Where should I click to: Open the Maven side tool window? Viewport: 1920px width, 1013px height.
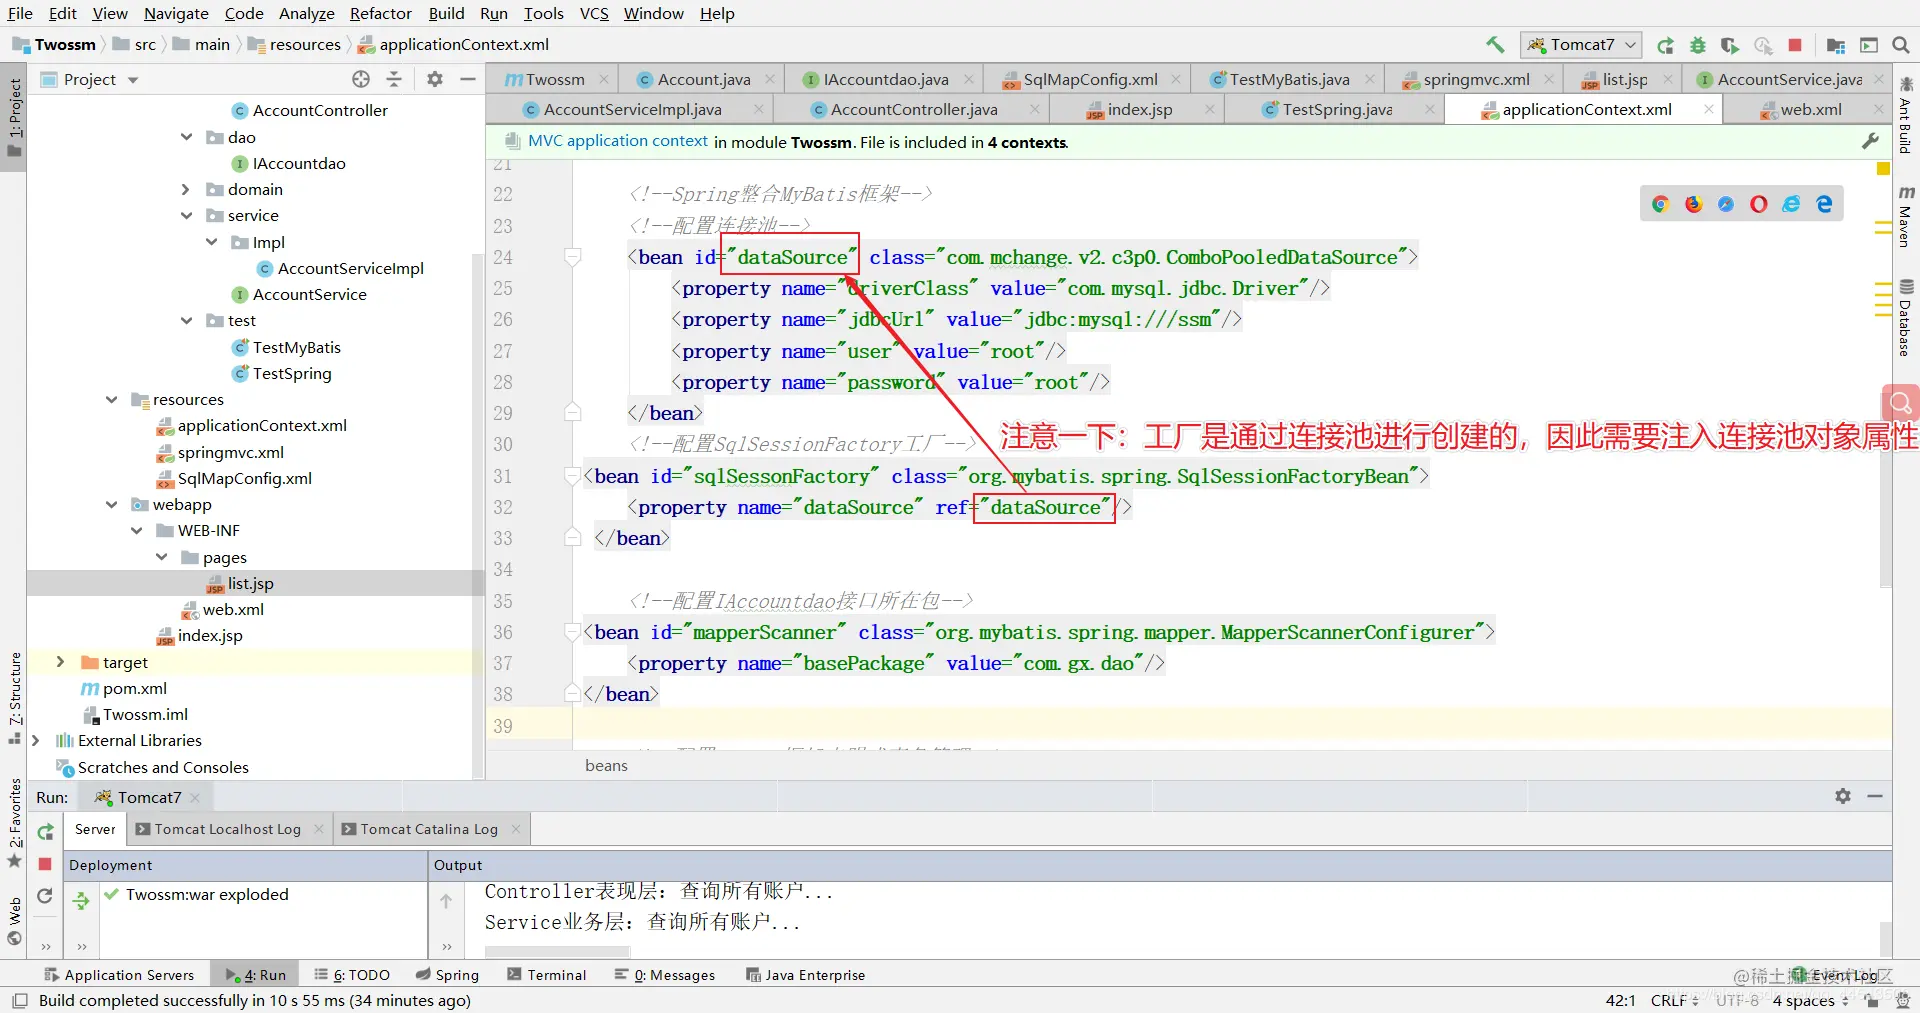pyautogui.click(x=1906, y=215)
